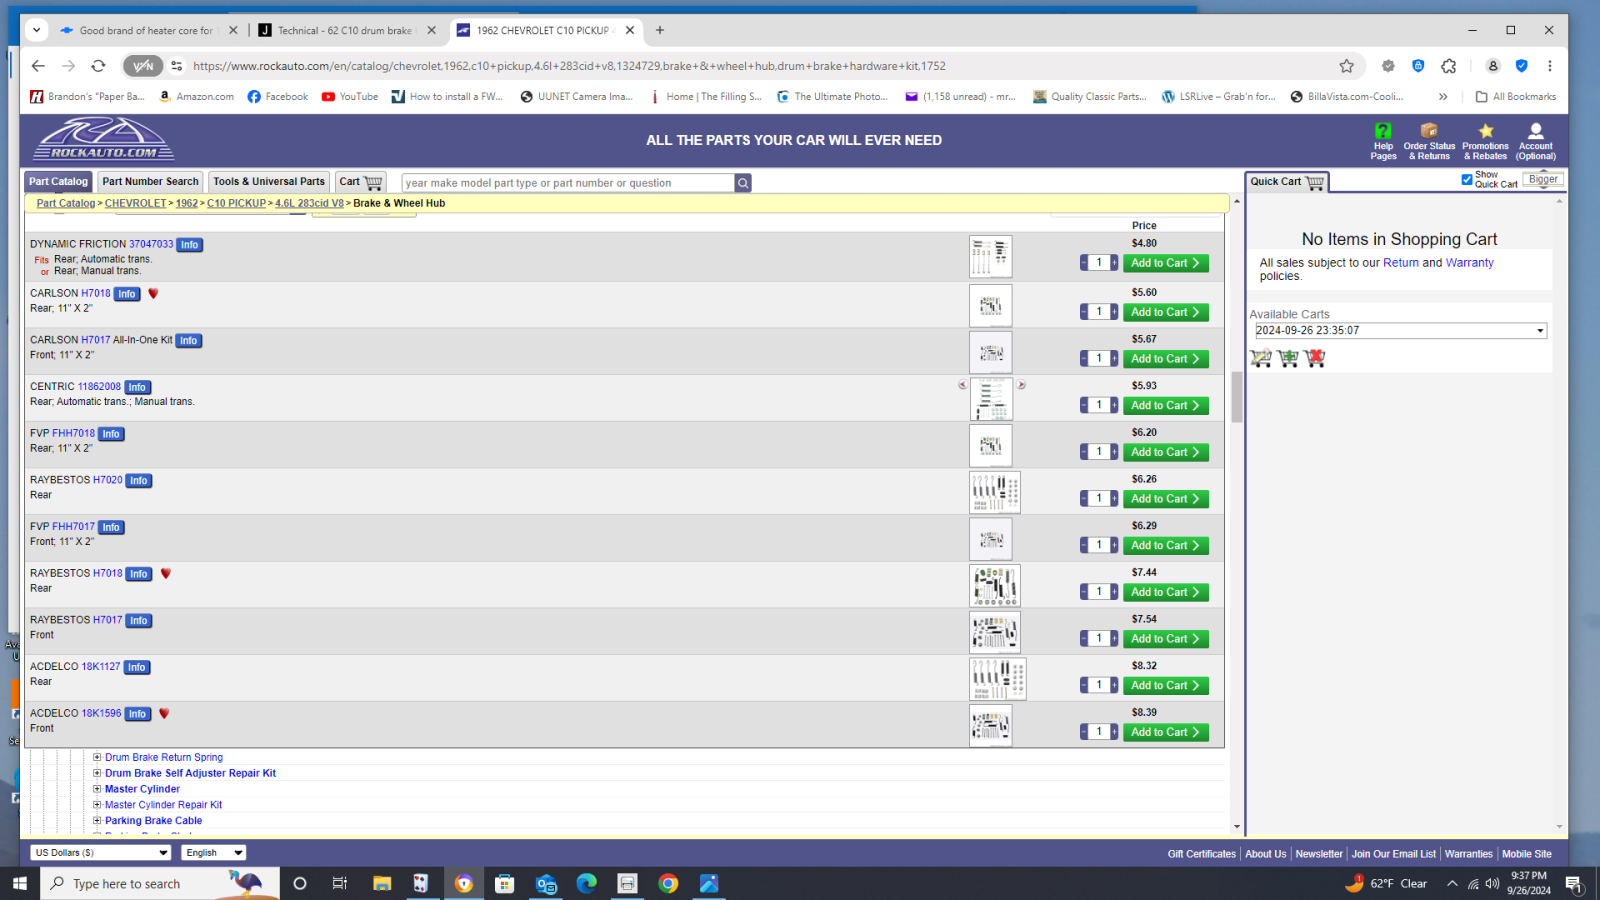Decrease quantity for CARLSON H7018

pos(1084,312)
